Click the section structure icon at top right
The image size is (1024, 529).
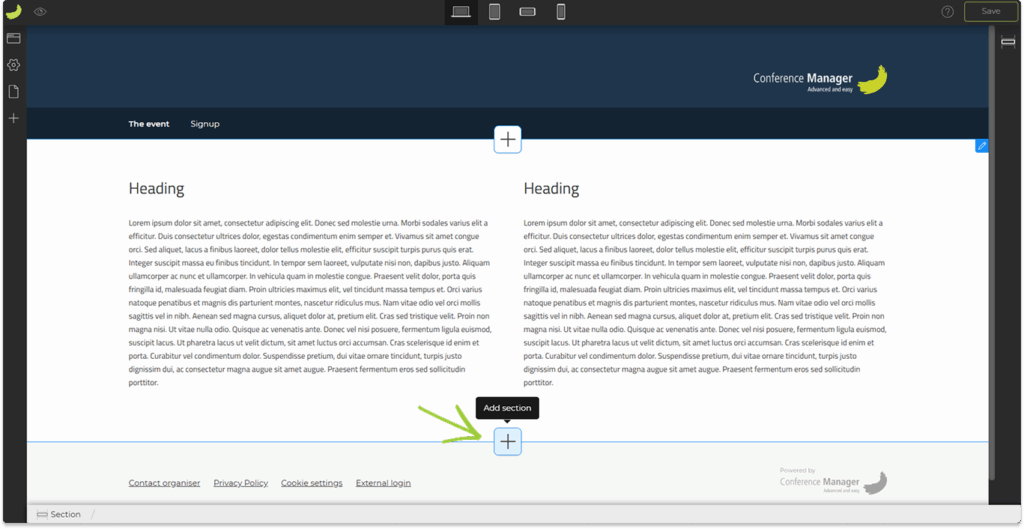[x=1008, y=41]
